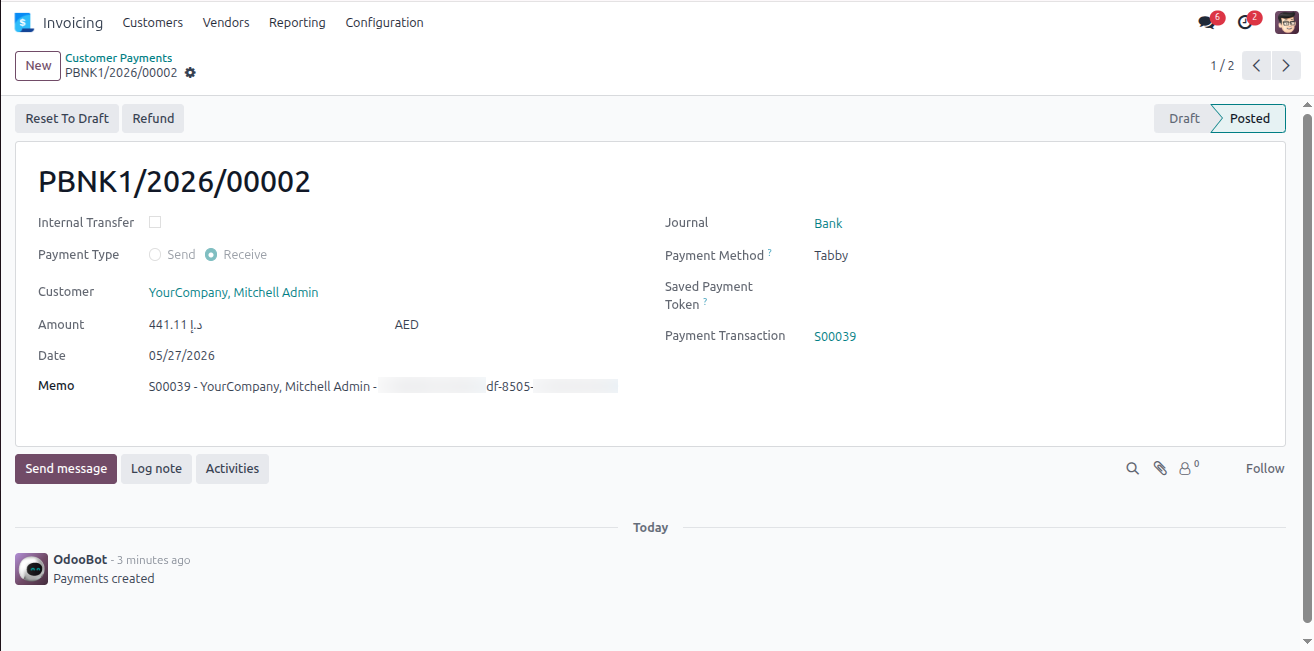Viewport: 1314px width, 651px height.
Task: Search chatter messages magnifier icon
Action: pos(1133,469)
